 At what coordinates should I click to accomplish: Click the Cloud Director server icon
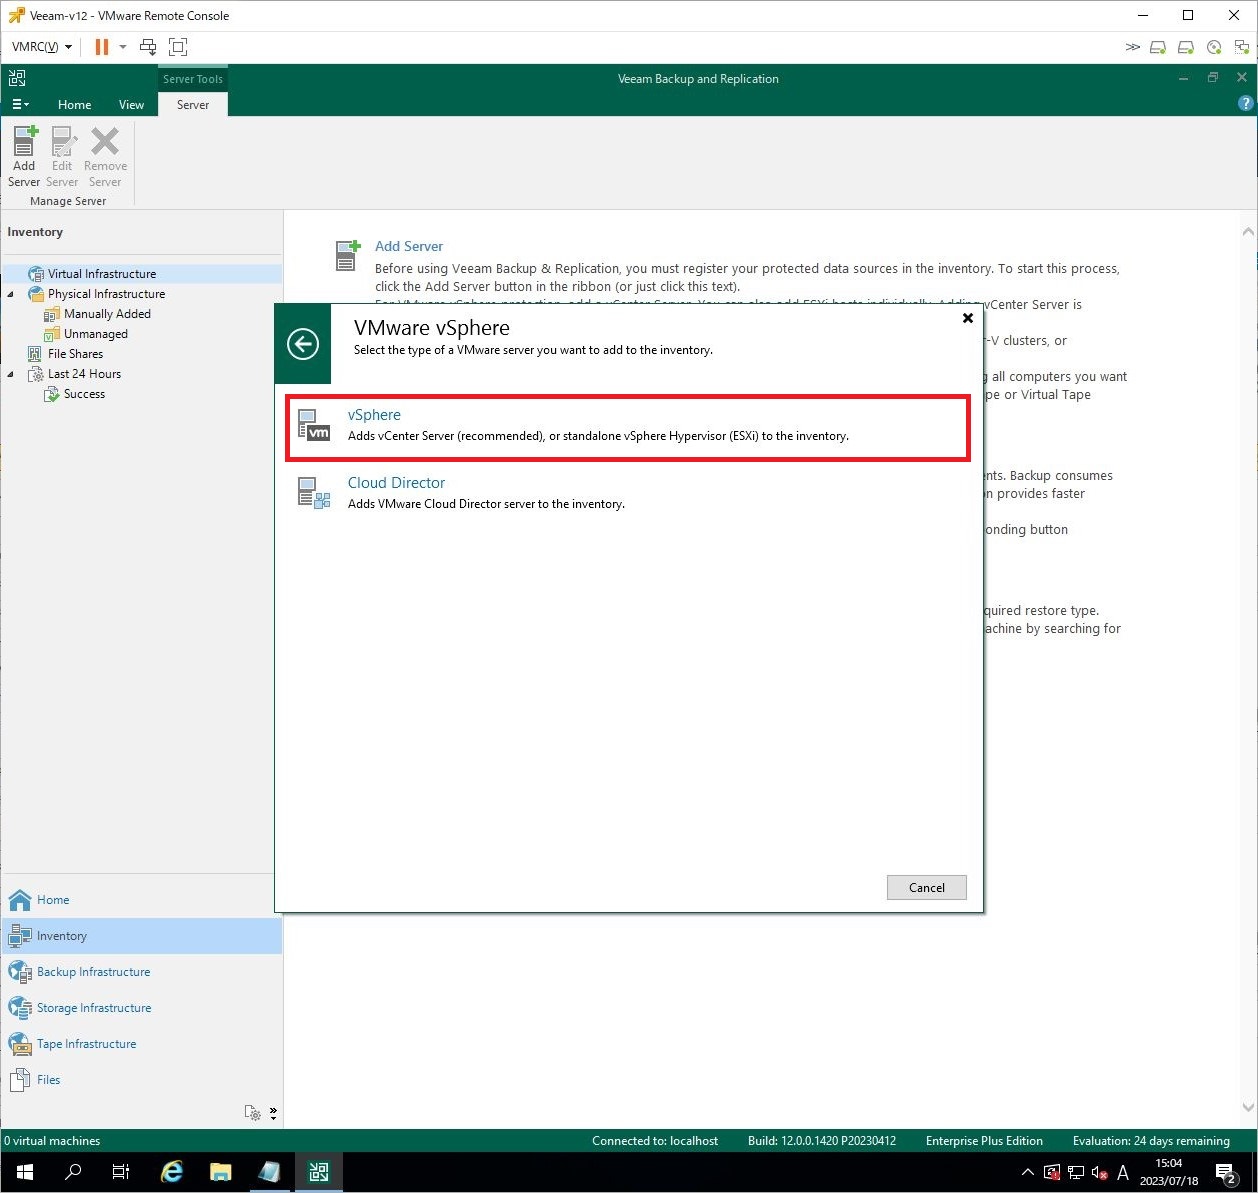(x=314, y=493)
